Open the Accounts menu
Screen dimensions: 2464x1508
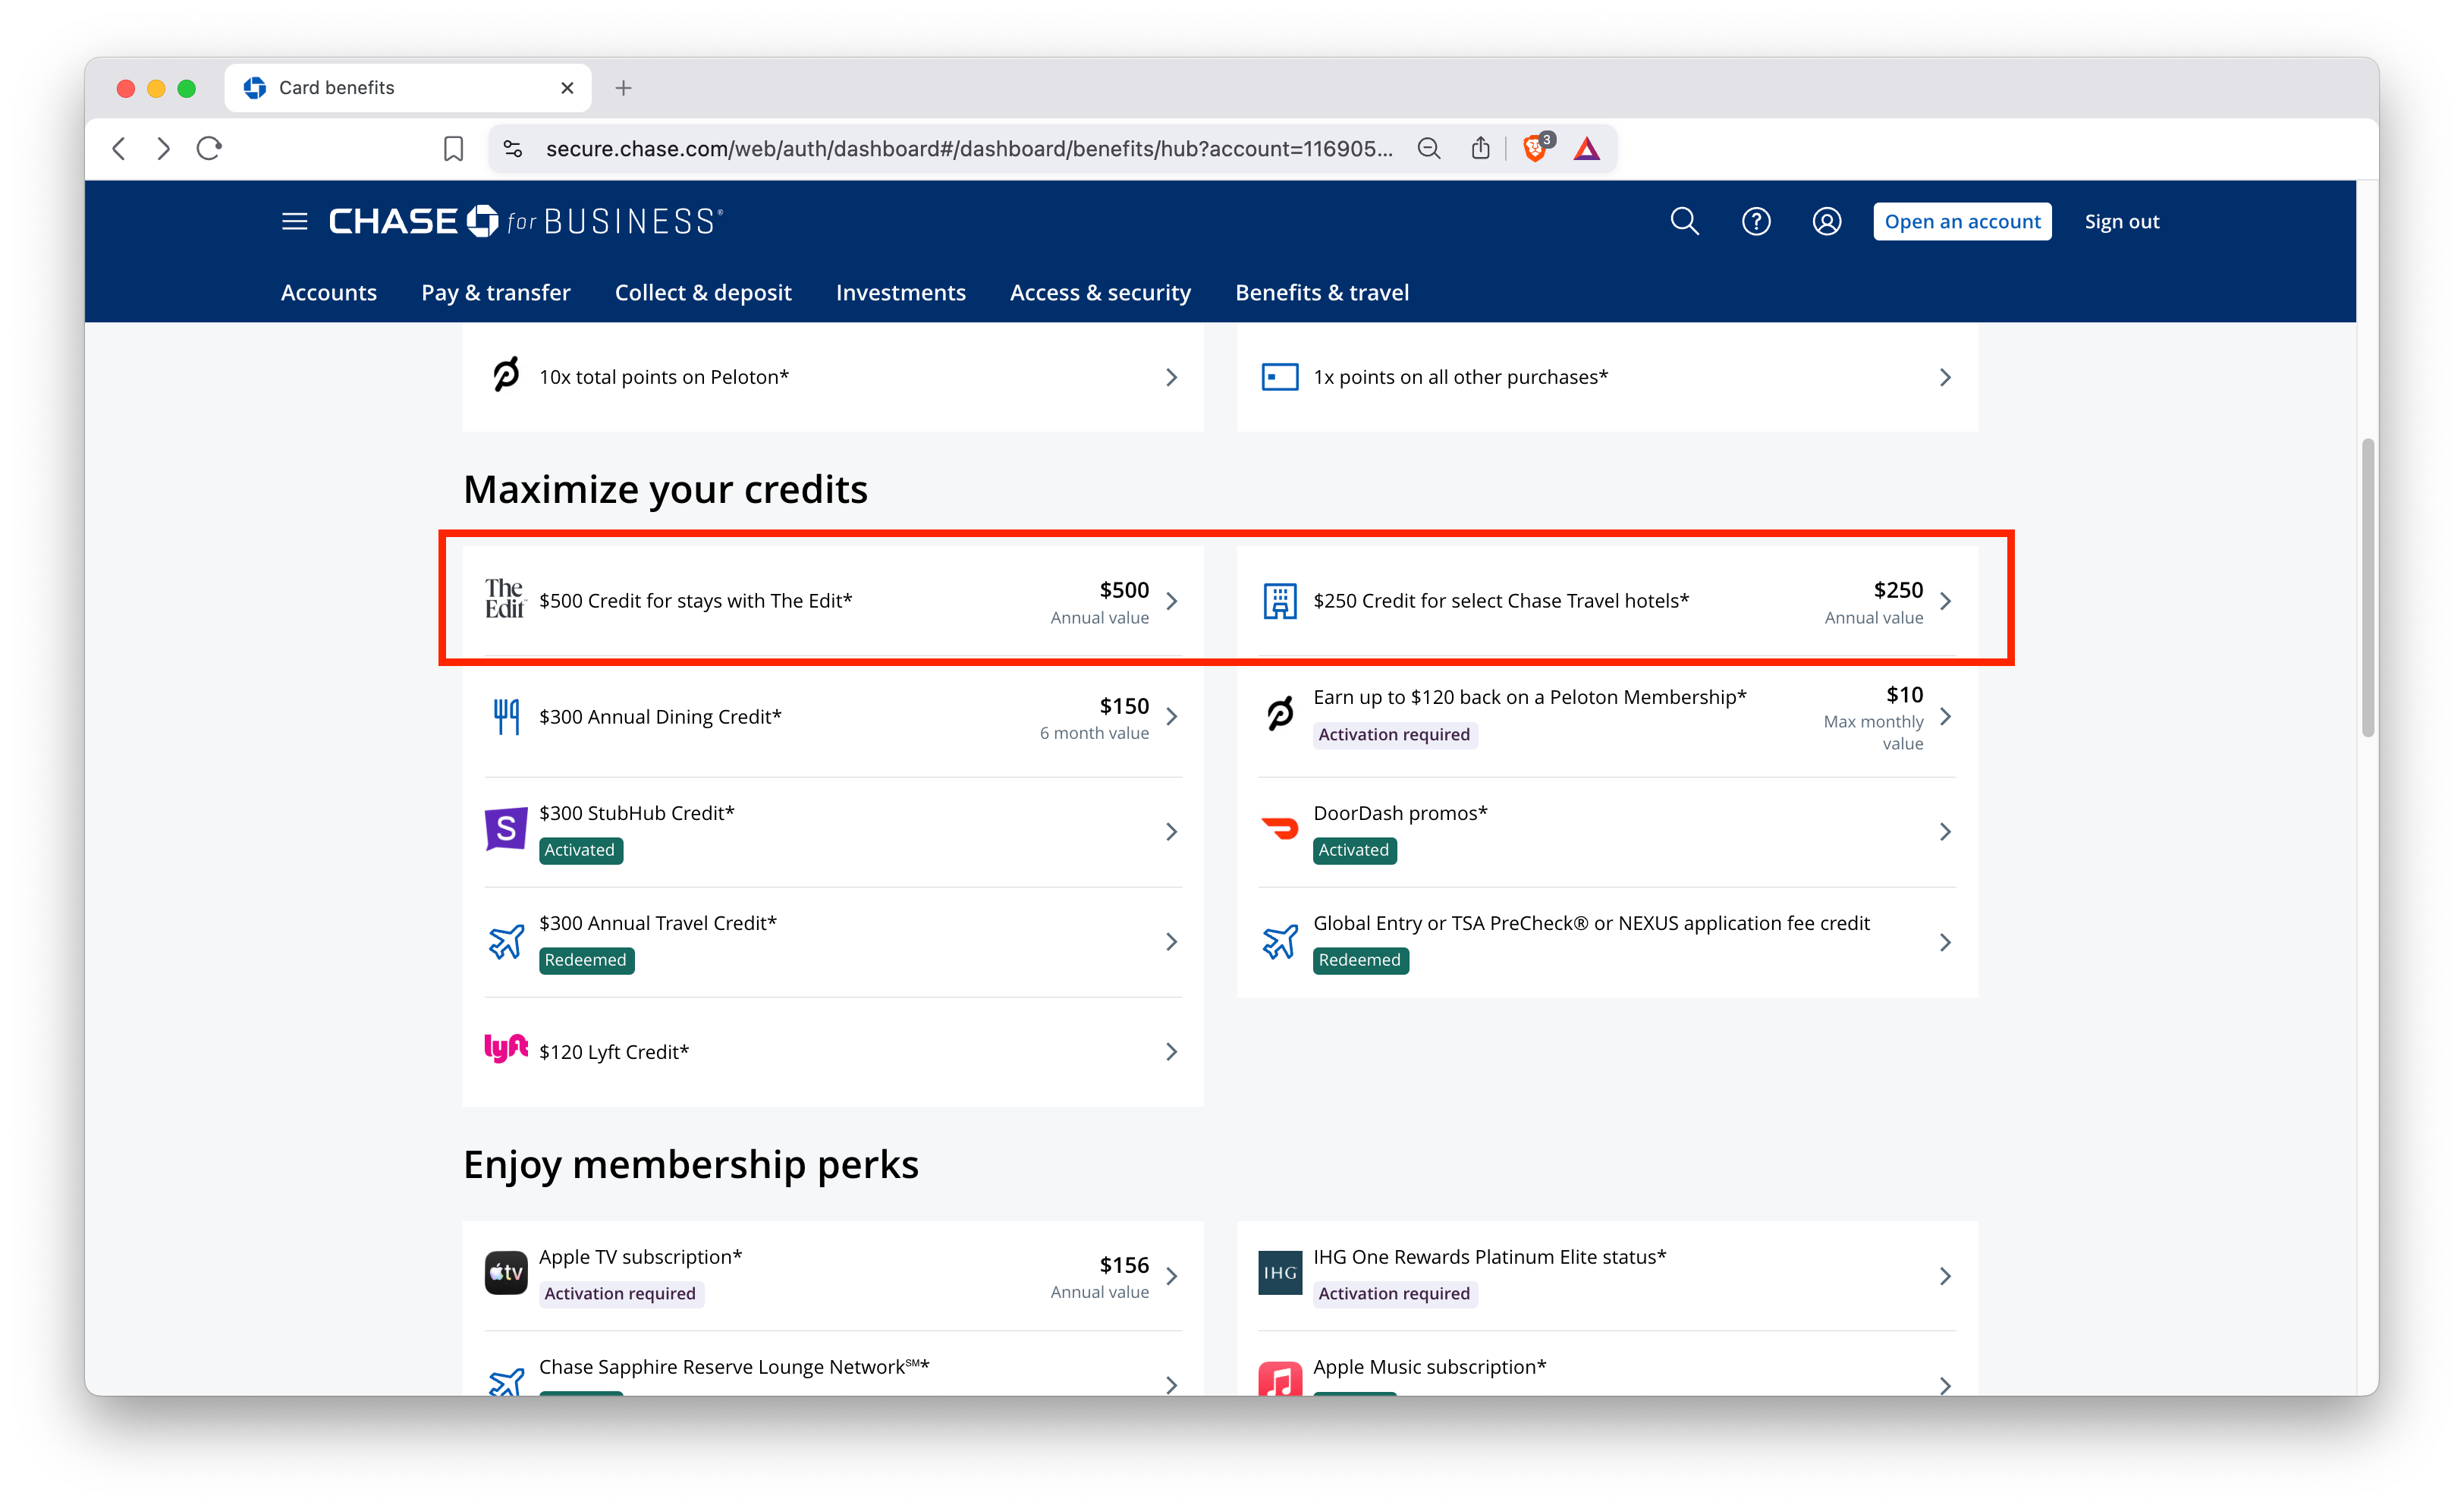point(329,292)
